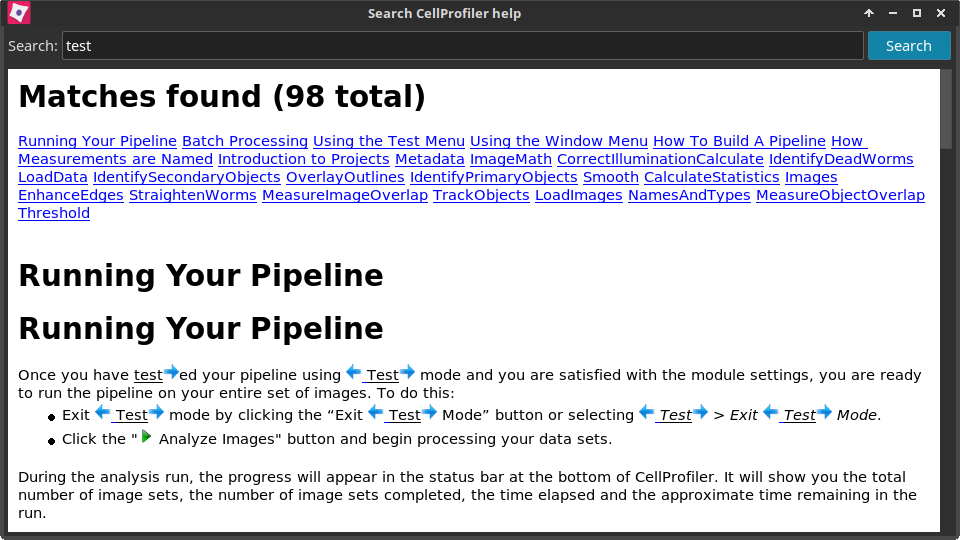Image resolution: width=960 pixels, height=540 pixels.
Task: Open the OverlayOutlines link
Action: coord(345,177)
